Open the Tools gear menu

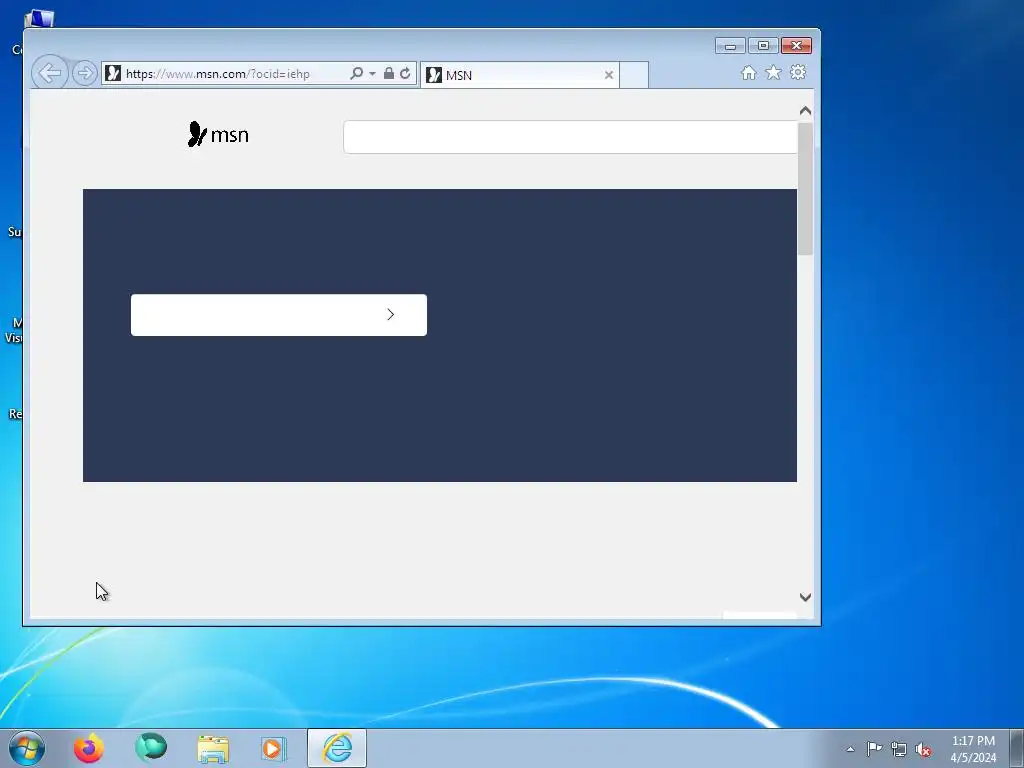point(797,72)
